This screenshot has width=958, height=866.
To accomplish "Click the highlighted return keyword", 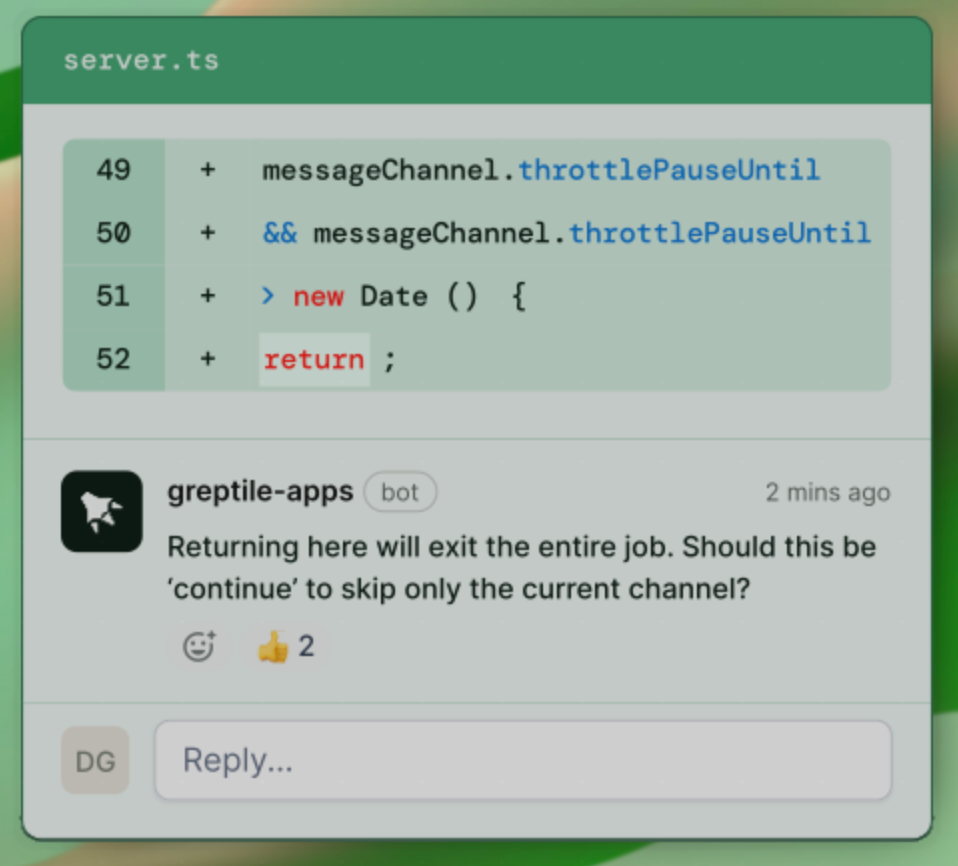I will 314,359.
